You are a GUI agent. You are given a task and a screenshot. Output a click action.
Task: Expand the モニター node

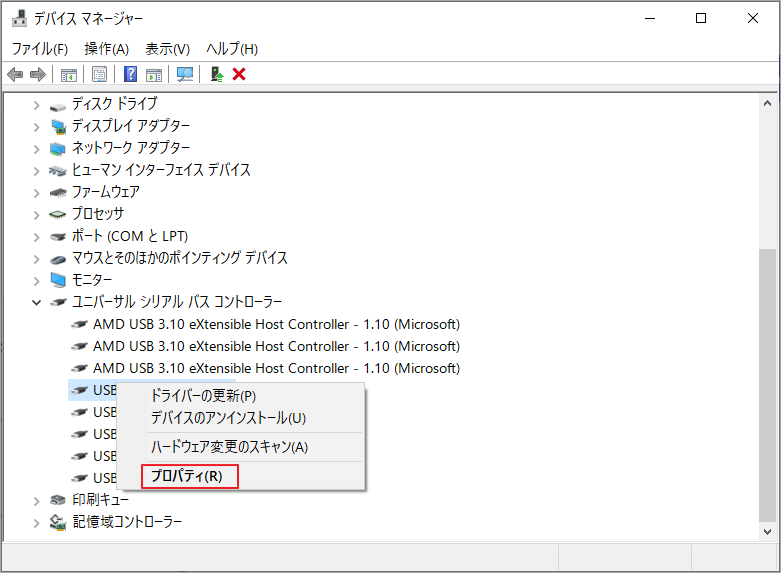[x=36, y=281]
